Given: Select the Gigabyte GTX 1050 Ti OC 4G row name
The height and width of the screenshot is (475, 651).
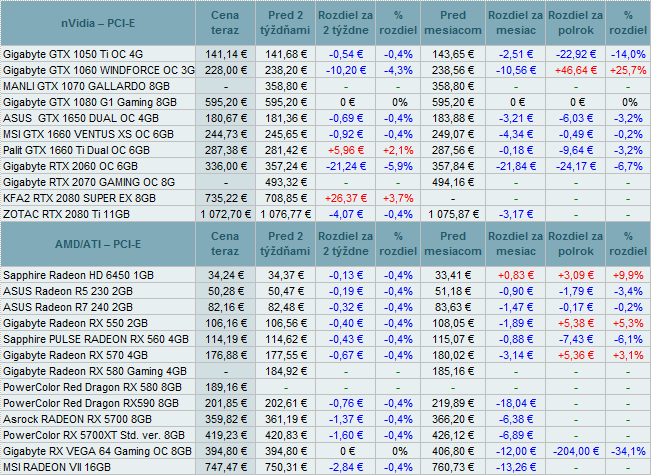Looking at the screenshot, I should pos(73,54).
